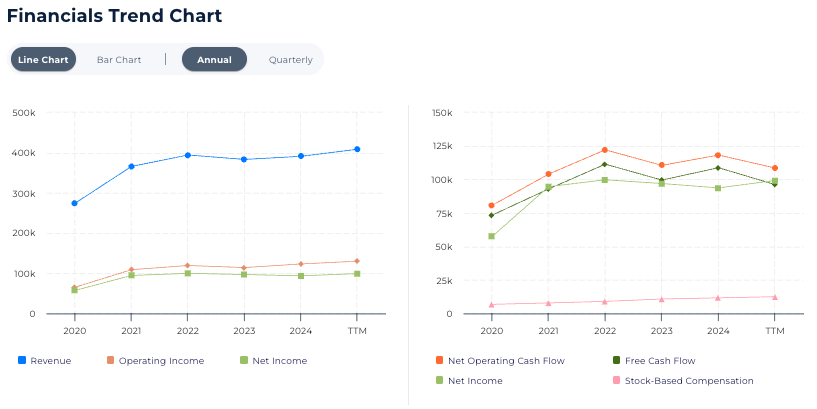Switch to the Bar Chart view
This screenshot has height=409, width=817.
(x=119, y=60)
